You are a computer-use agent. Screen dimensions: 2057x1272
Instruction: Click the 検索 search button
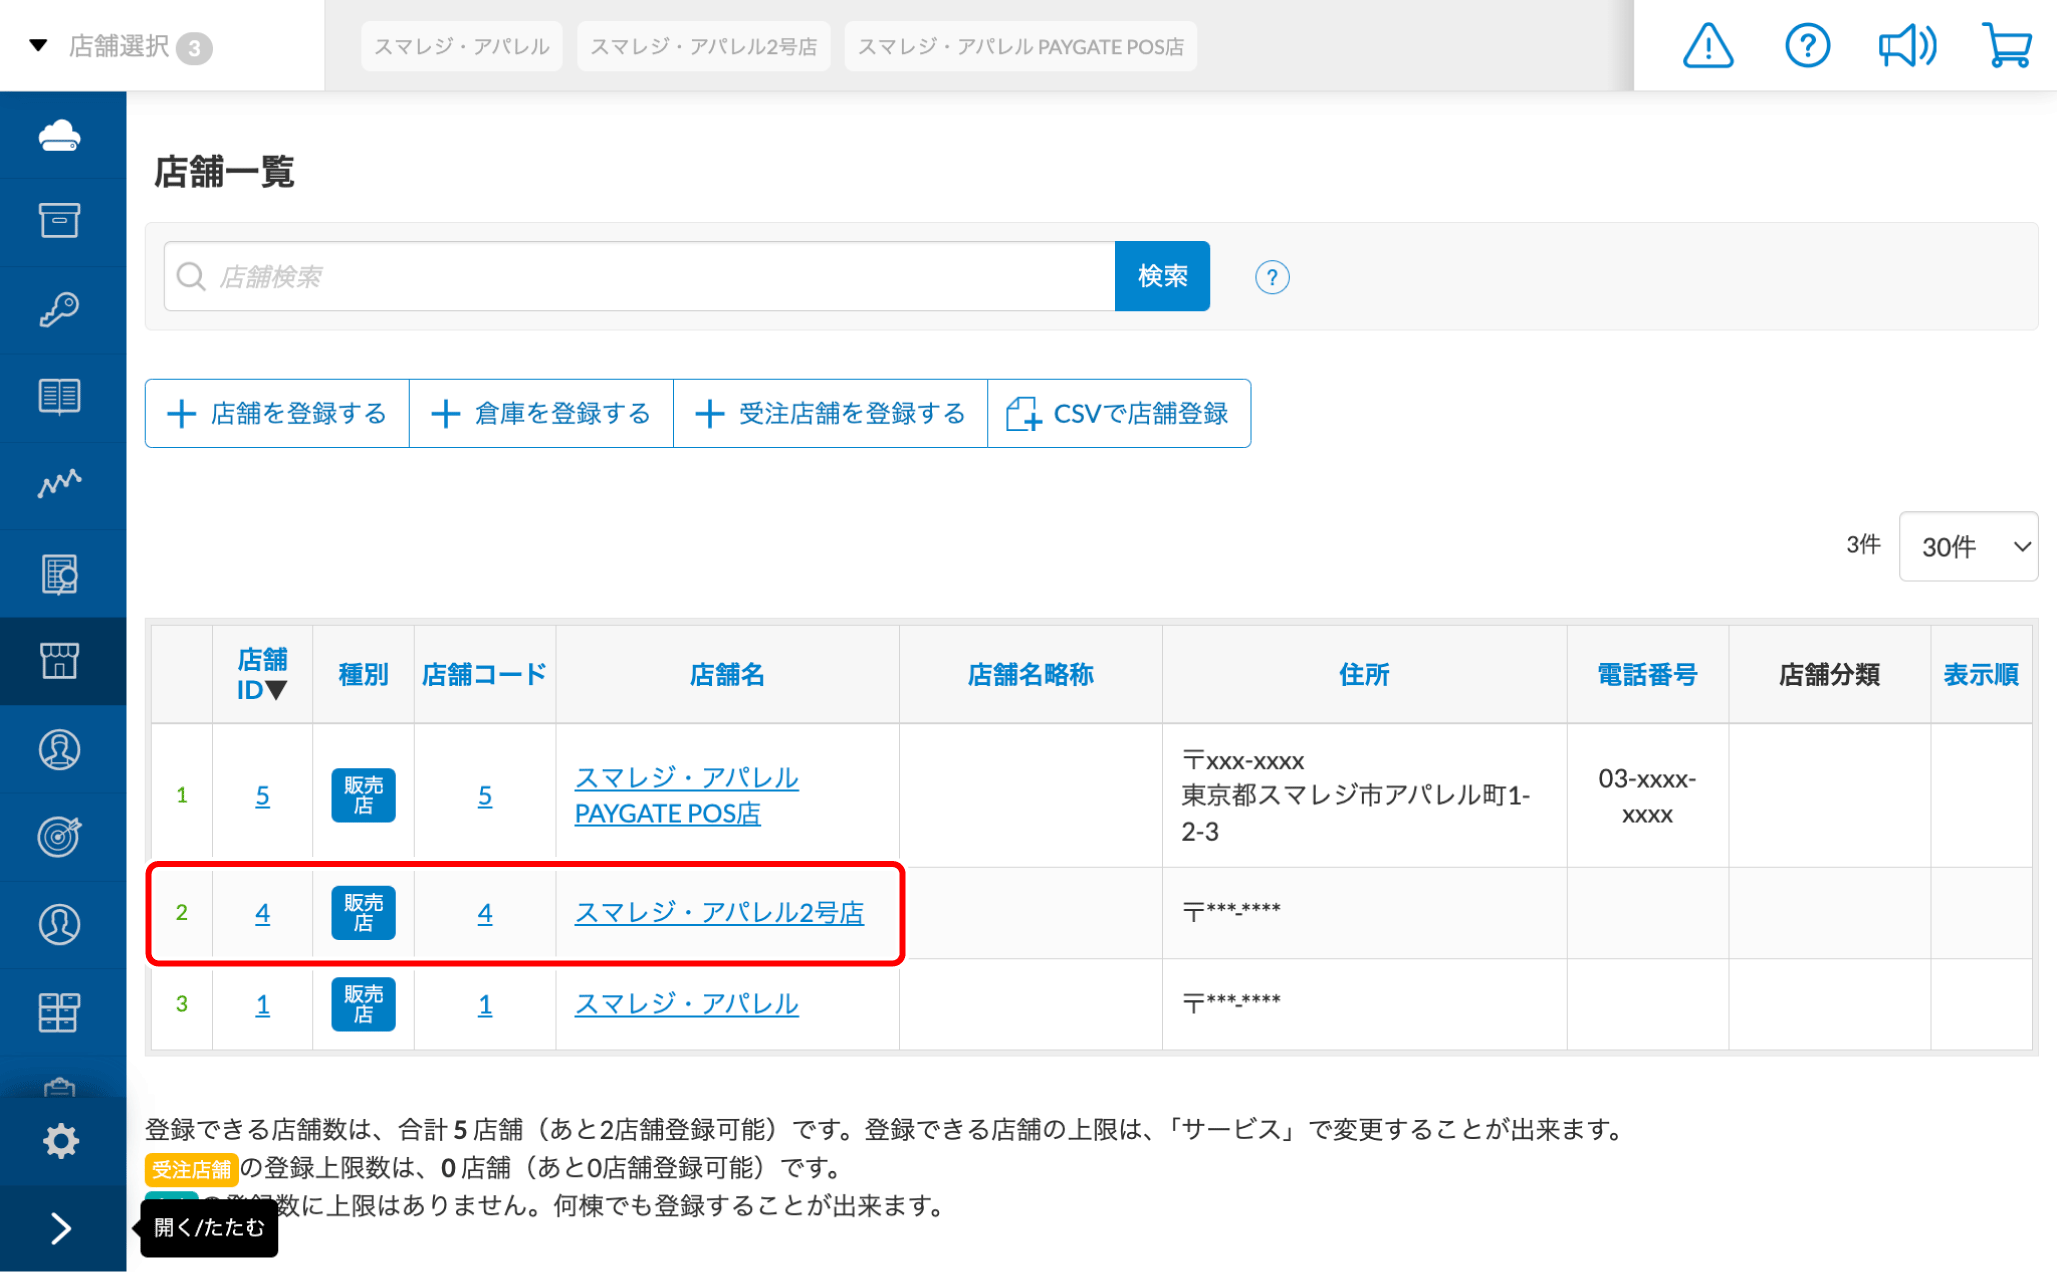point(1162,276)
